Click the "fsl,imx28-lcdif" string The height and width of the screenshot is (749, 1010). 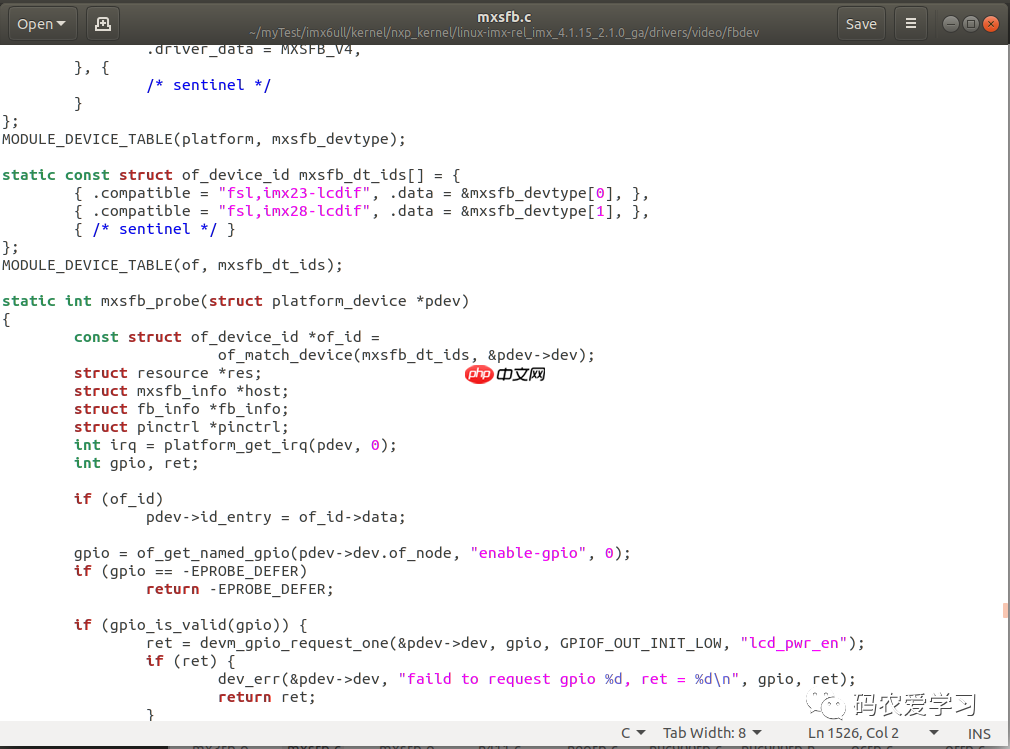294,211
